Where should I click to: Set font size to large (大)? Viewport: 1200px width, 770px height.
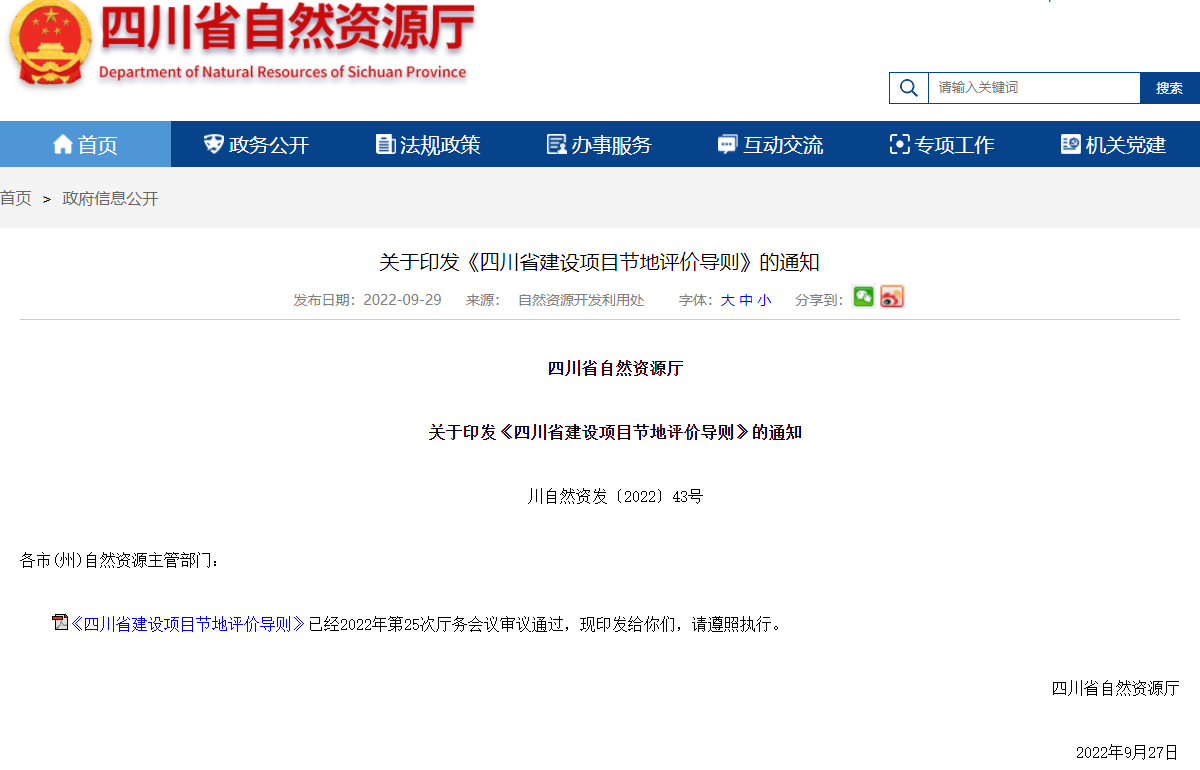click(x=728, y=300)
